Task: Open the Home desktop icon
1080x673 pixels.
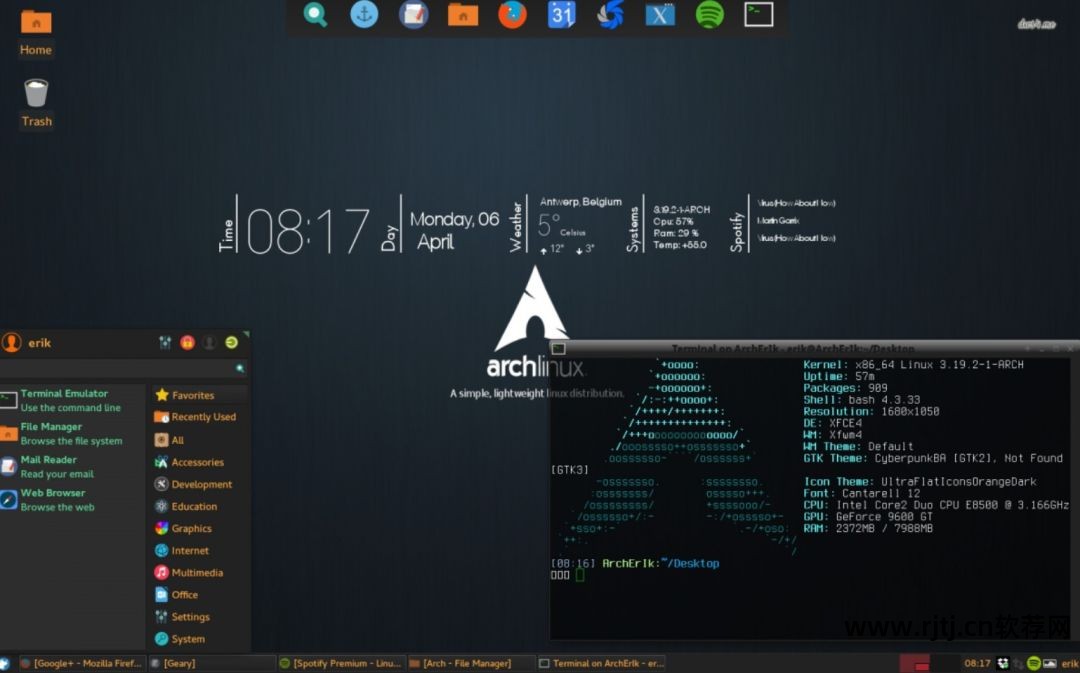Action: (x=36, y=33)
